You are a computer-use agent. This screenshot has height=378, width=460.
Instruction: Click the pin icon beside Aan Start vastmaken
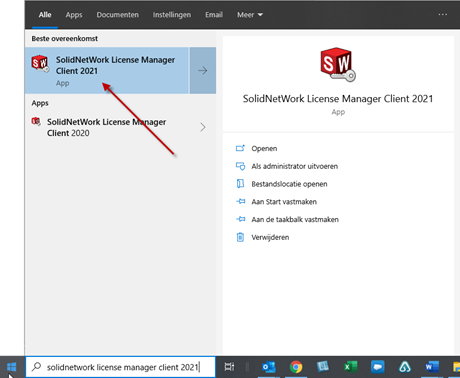[x=241, y=201]
